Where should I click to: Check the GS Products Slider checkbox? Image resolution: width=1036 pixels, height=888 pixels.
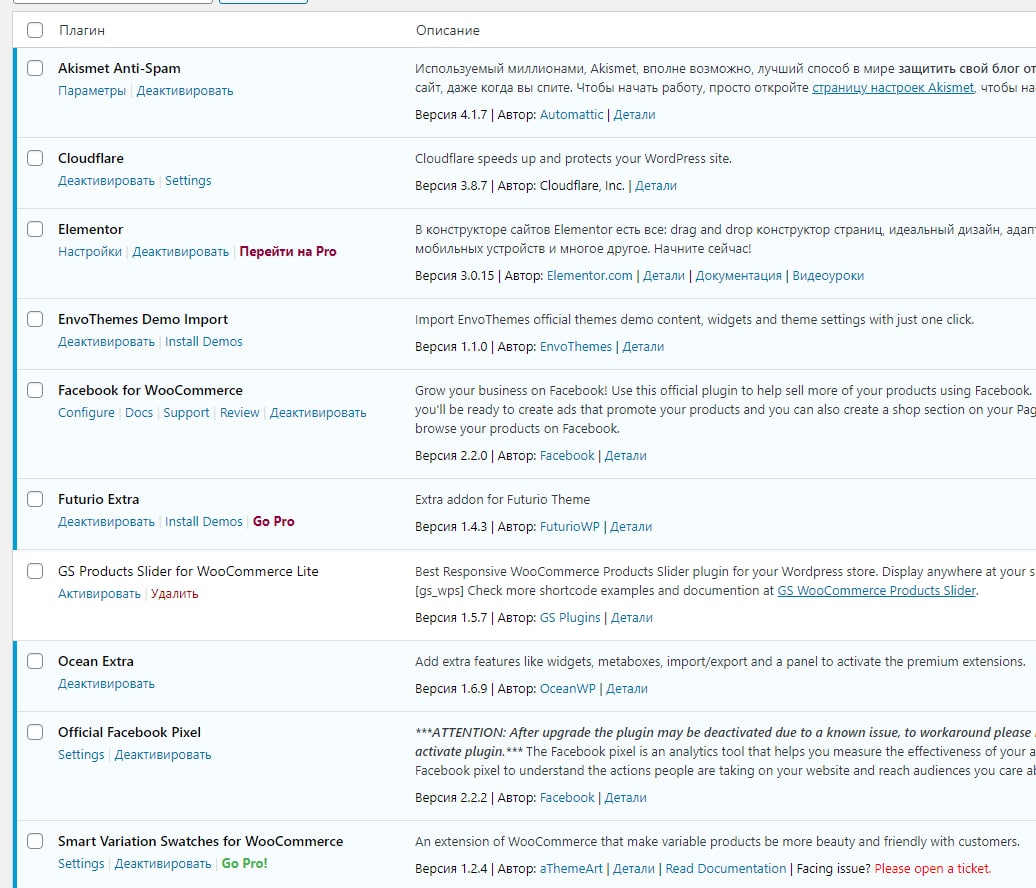point(35,571)
